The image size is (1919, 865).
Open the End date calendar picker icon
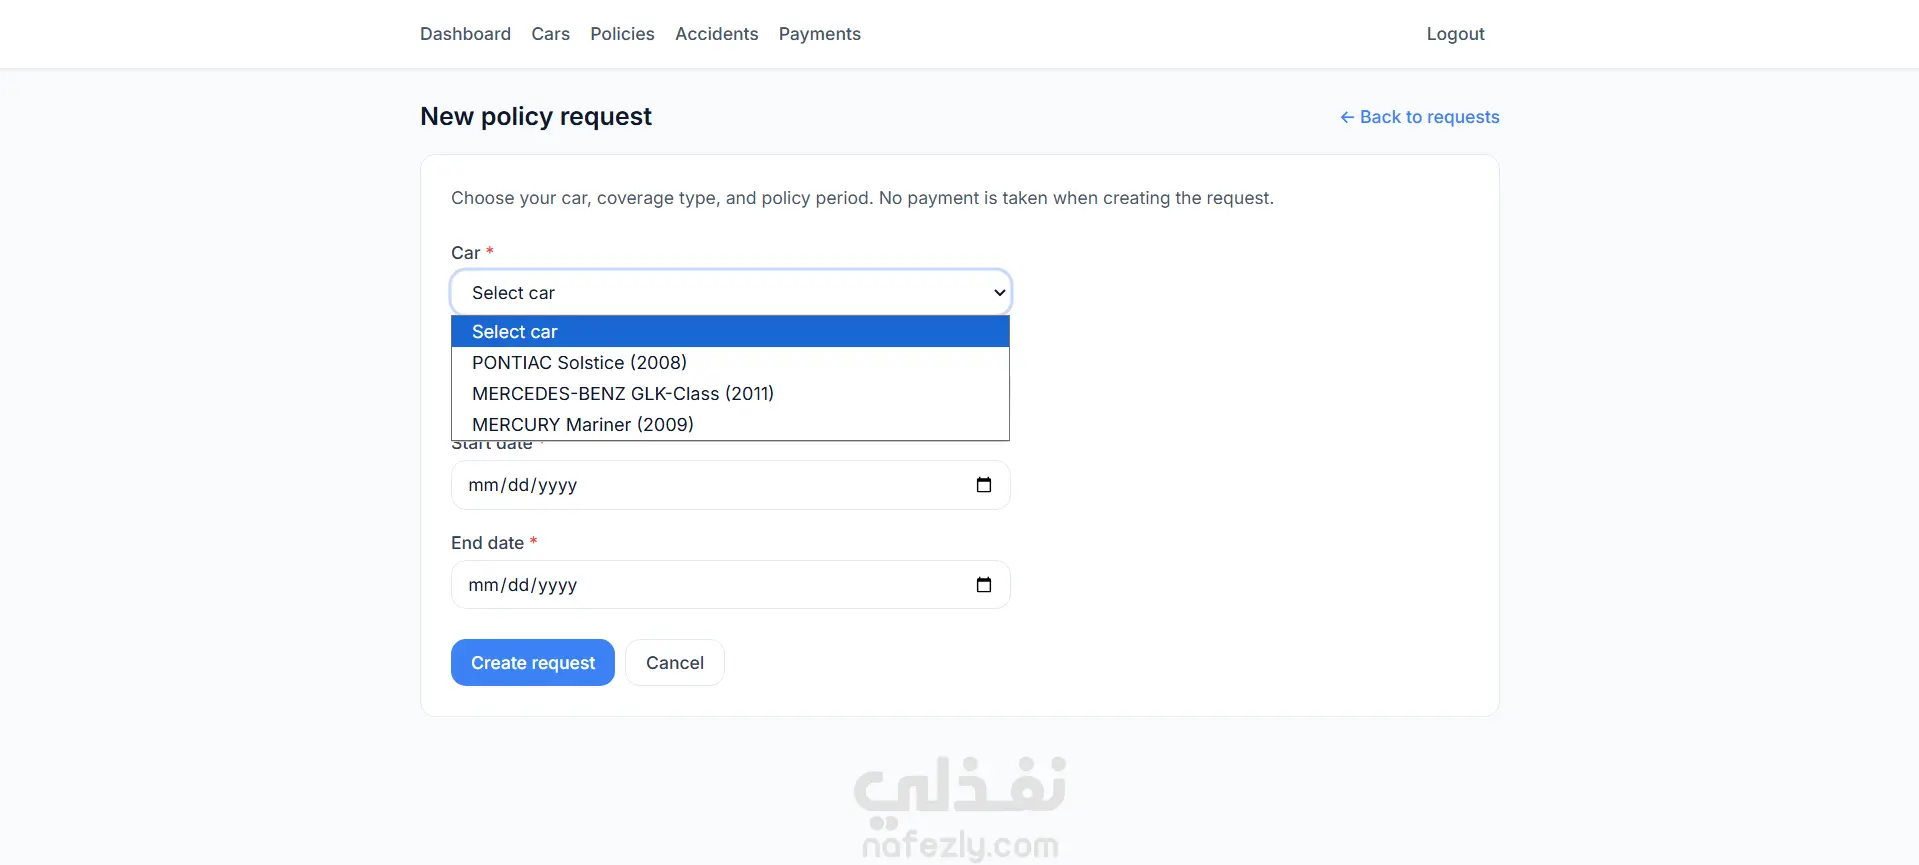(x=984, y=585)
